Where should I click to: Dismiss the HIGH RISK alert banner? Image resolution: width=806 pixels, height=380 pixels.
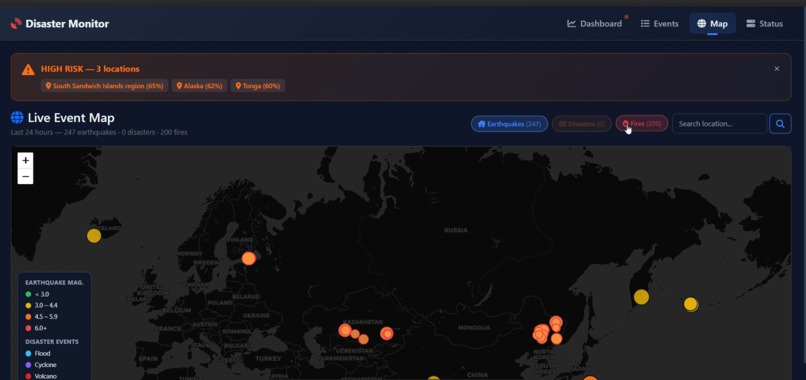pos(777,68)
